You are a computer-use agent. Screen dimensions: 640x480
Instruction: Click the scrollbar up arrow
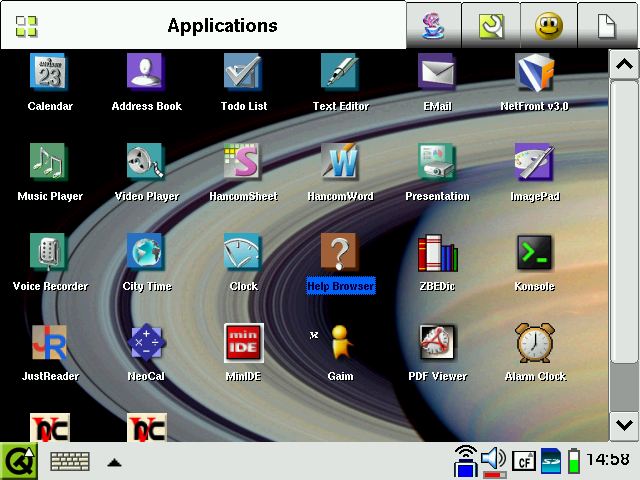624,64
